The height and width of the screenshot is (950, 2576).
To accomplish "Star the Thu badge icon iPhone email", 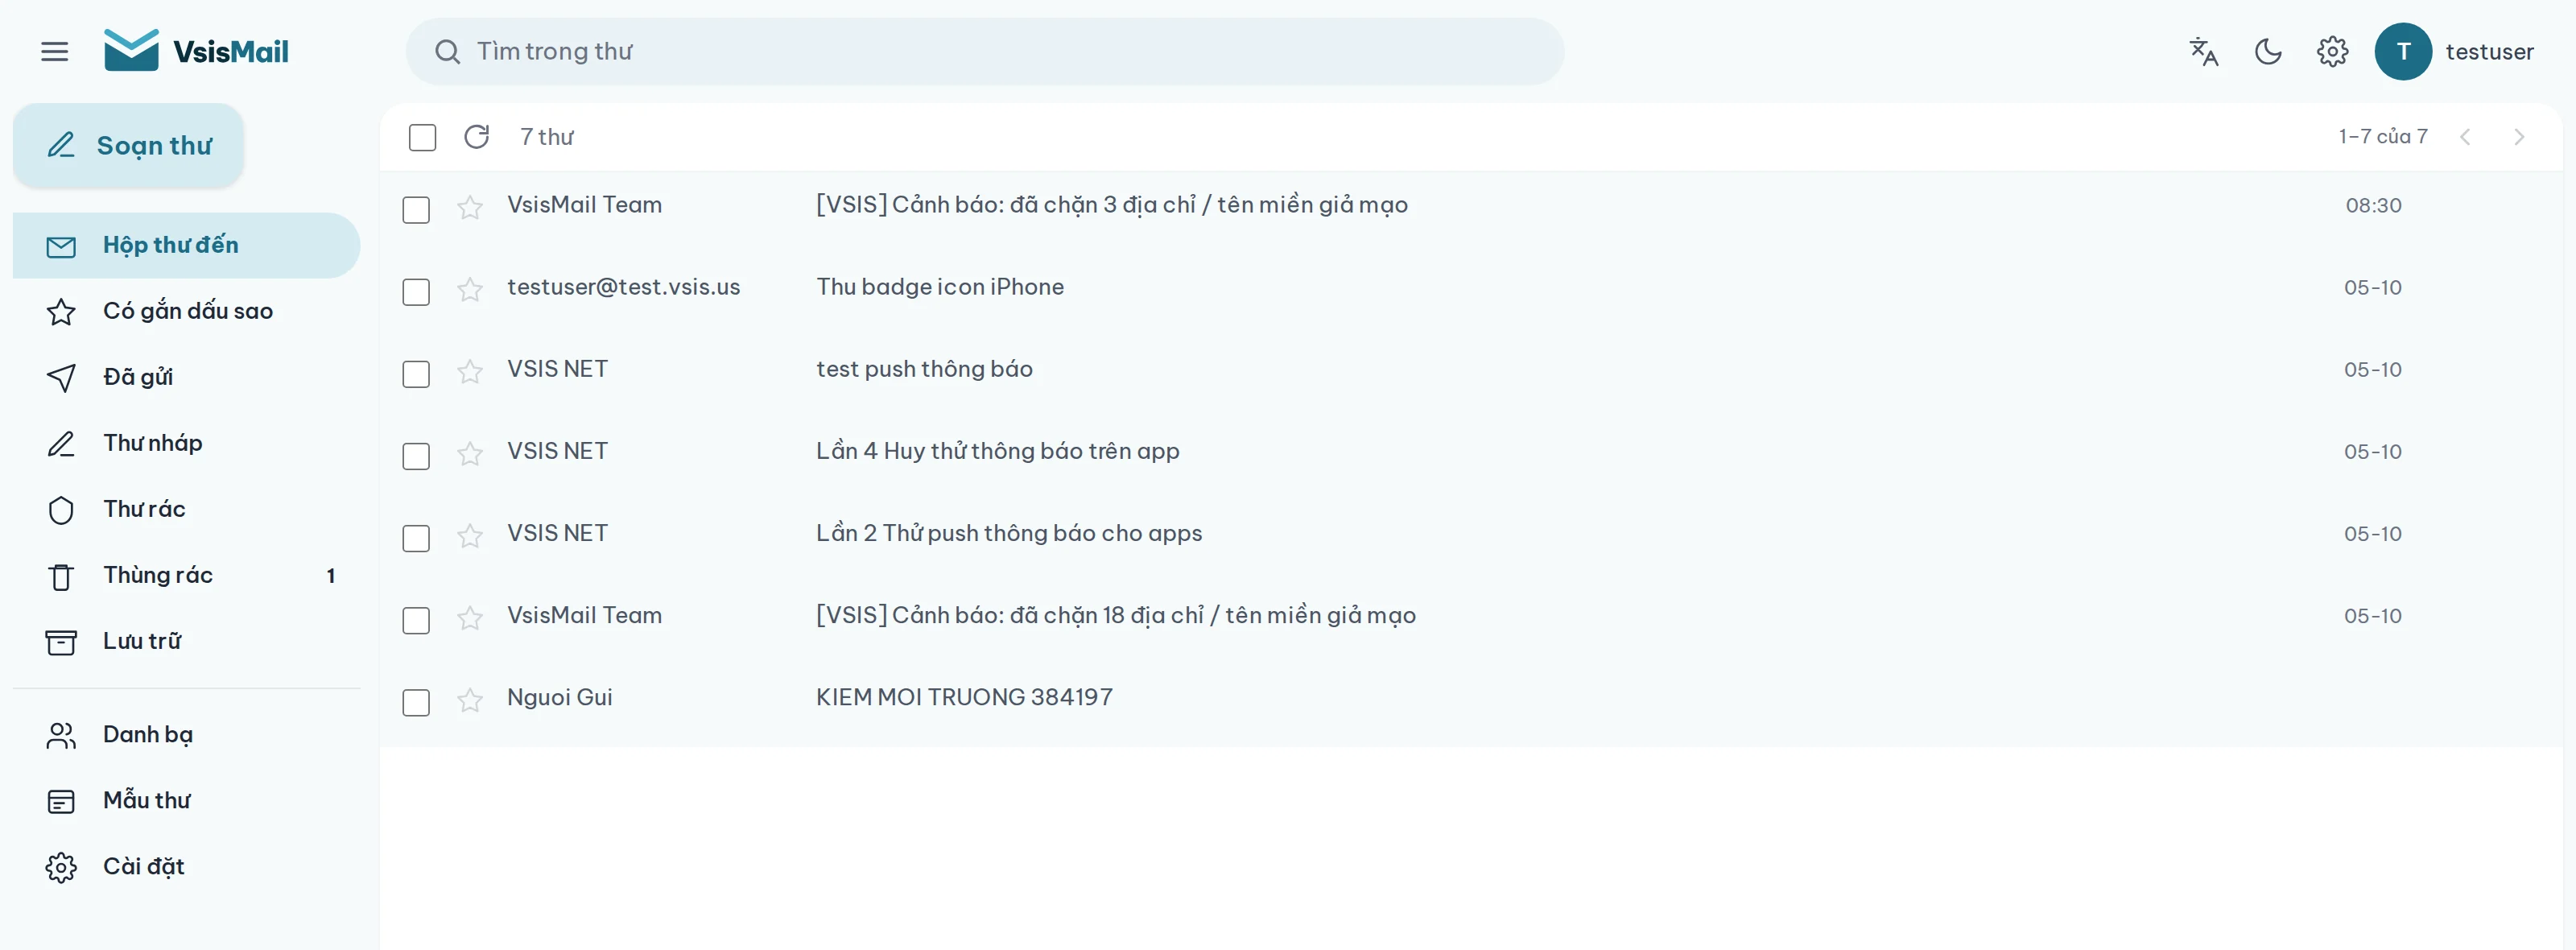I will (470, 290).
